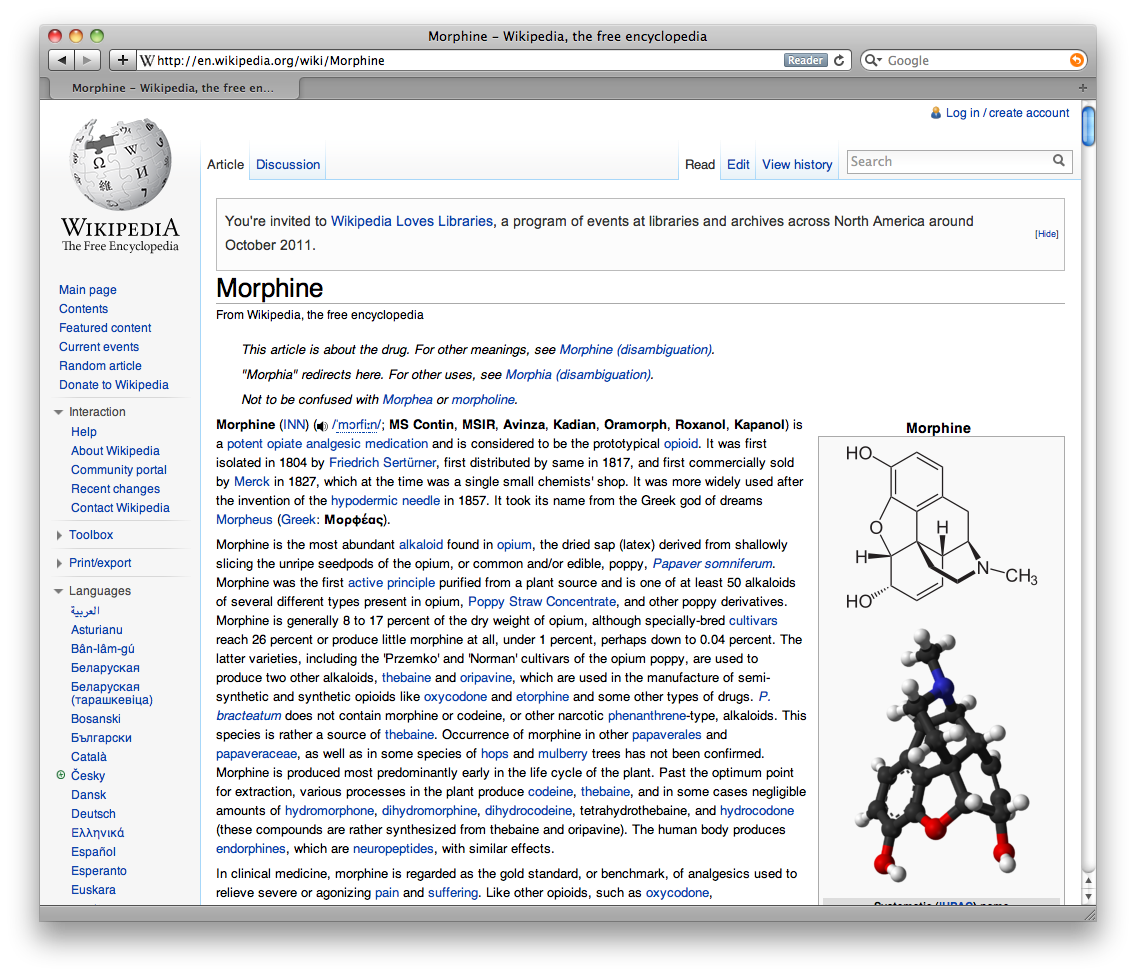Open the Featured content sidebar link
Image resolution: width=1136 pixels, height=976 pixels.
point(105,328)
